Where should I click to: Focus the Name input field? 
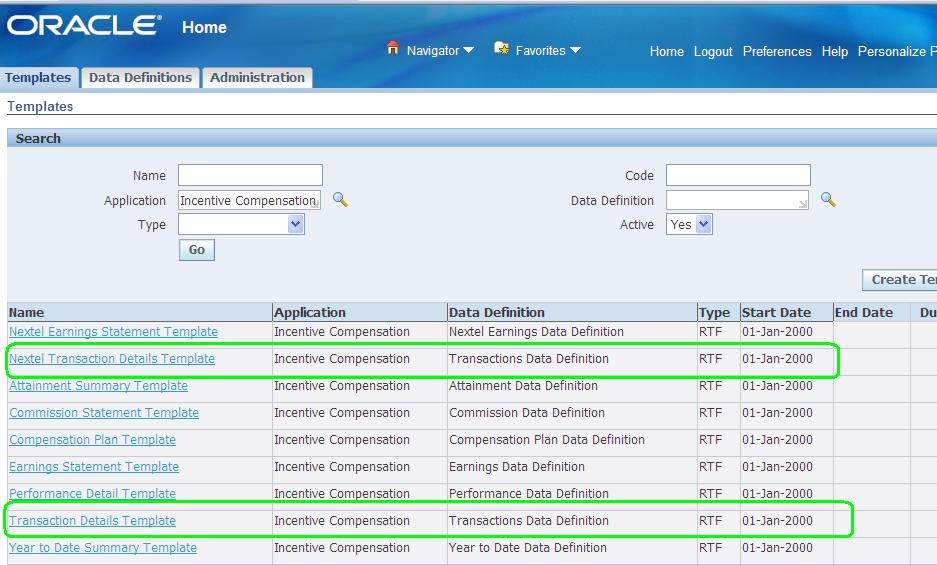[x=250, y=175]
